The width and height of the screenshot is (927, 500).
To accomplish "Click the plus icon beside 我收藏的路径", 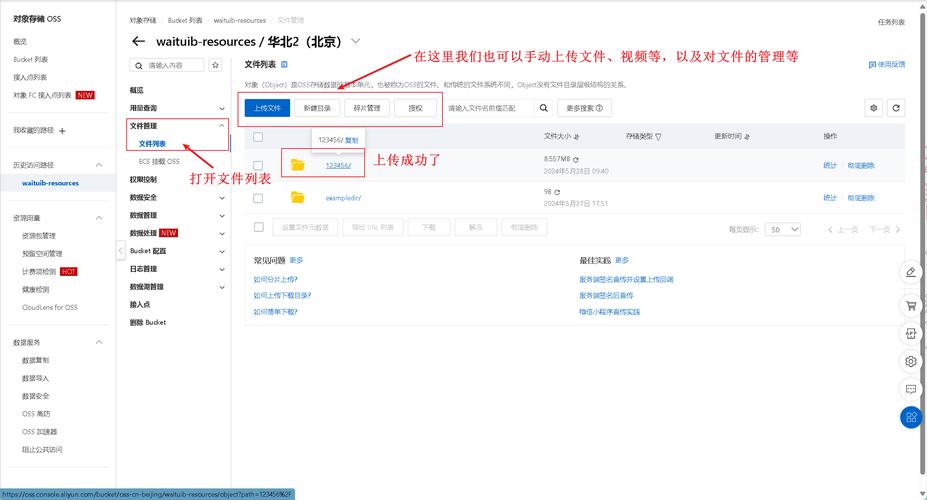I will coord(62,131).
